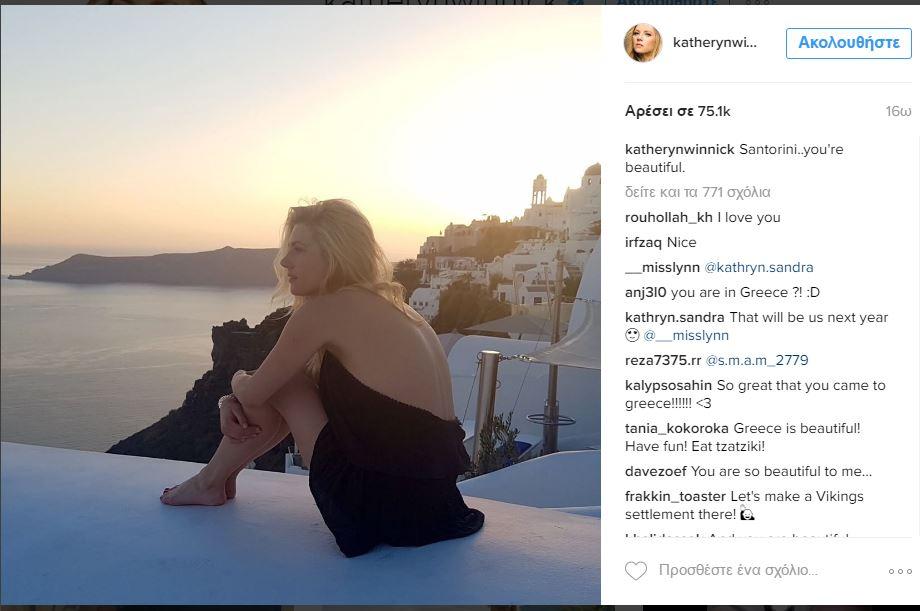Screen dimensions: 920x611
Task: Focus the Προσθέστε ένα σχόλιο comment field
Action: 738,571
